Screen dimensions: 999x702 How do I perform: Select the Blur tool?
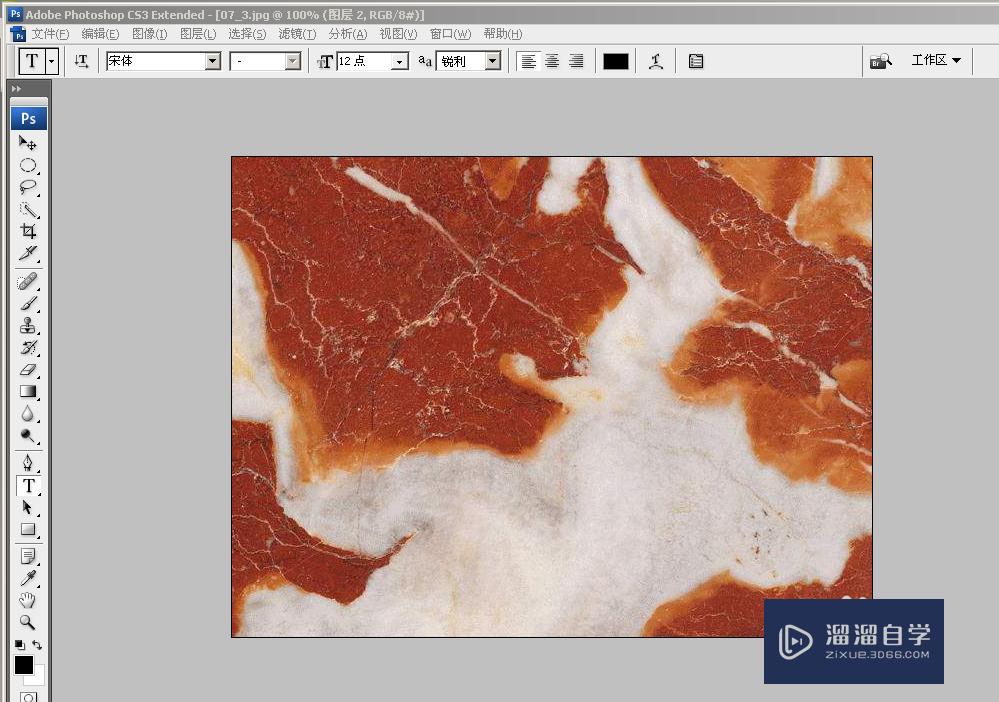(27, 413)
